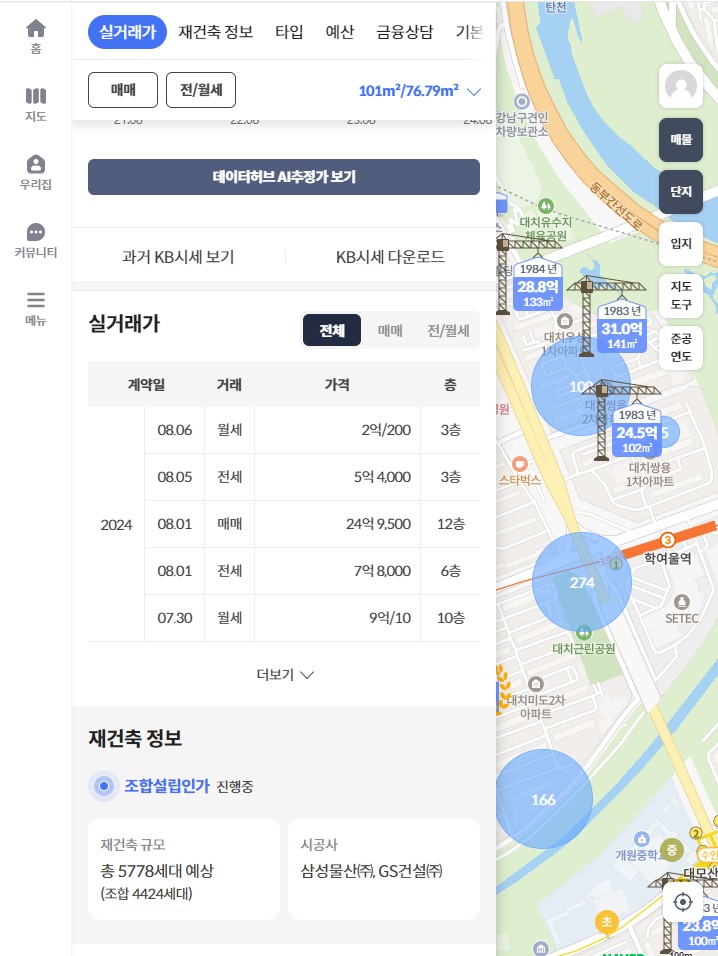Click the 대치미도2차 아파트 marker
This screenshot has height=956, width=718.
(535, 699)
